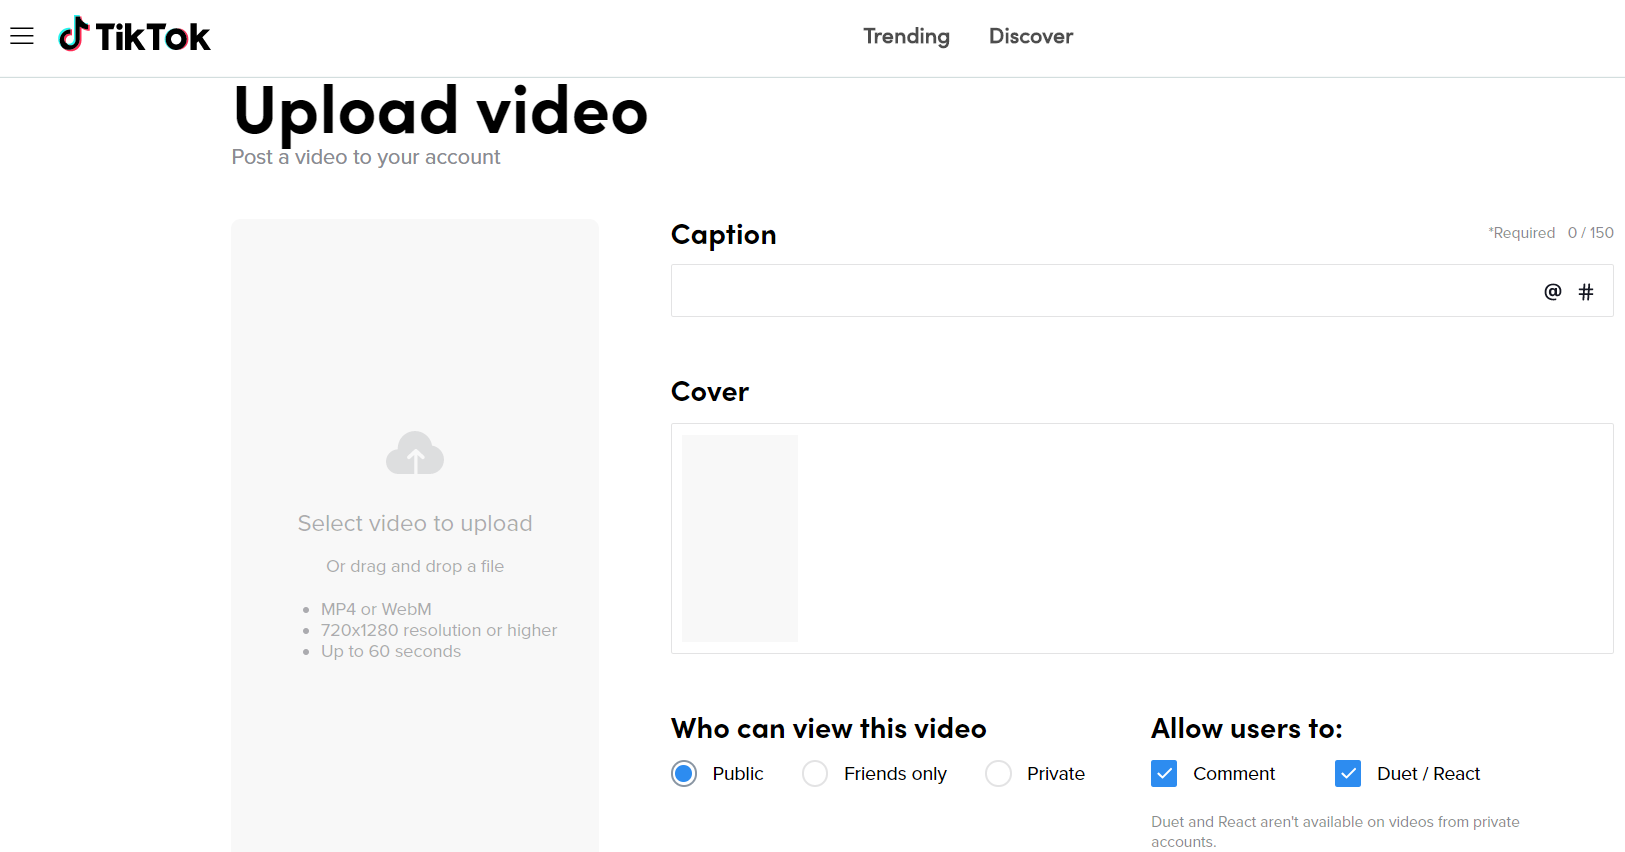Image resolution: width=1625 pixels, height=852 pixels.
Task: Click 'Select video to upload'
Action: [415, 524]
